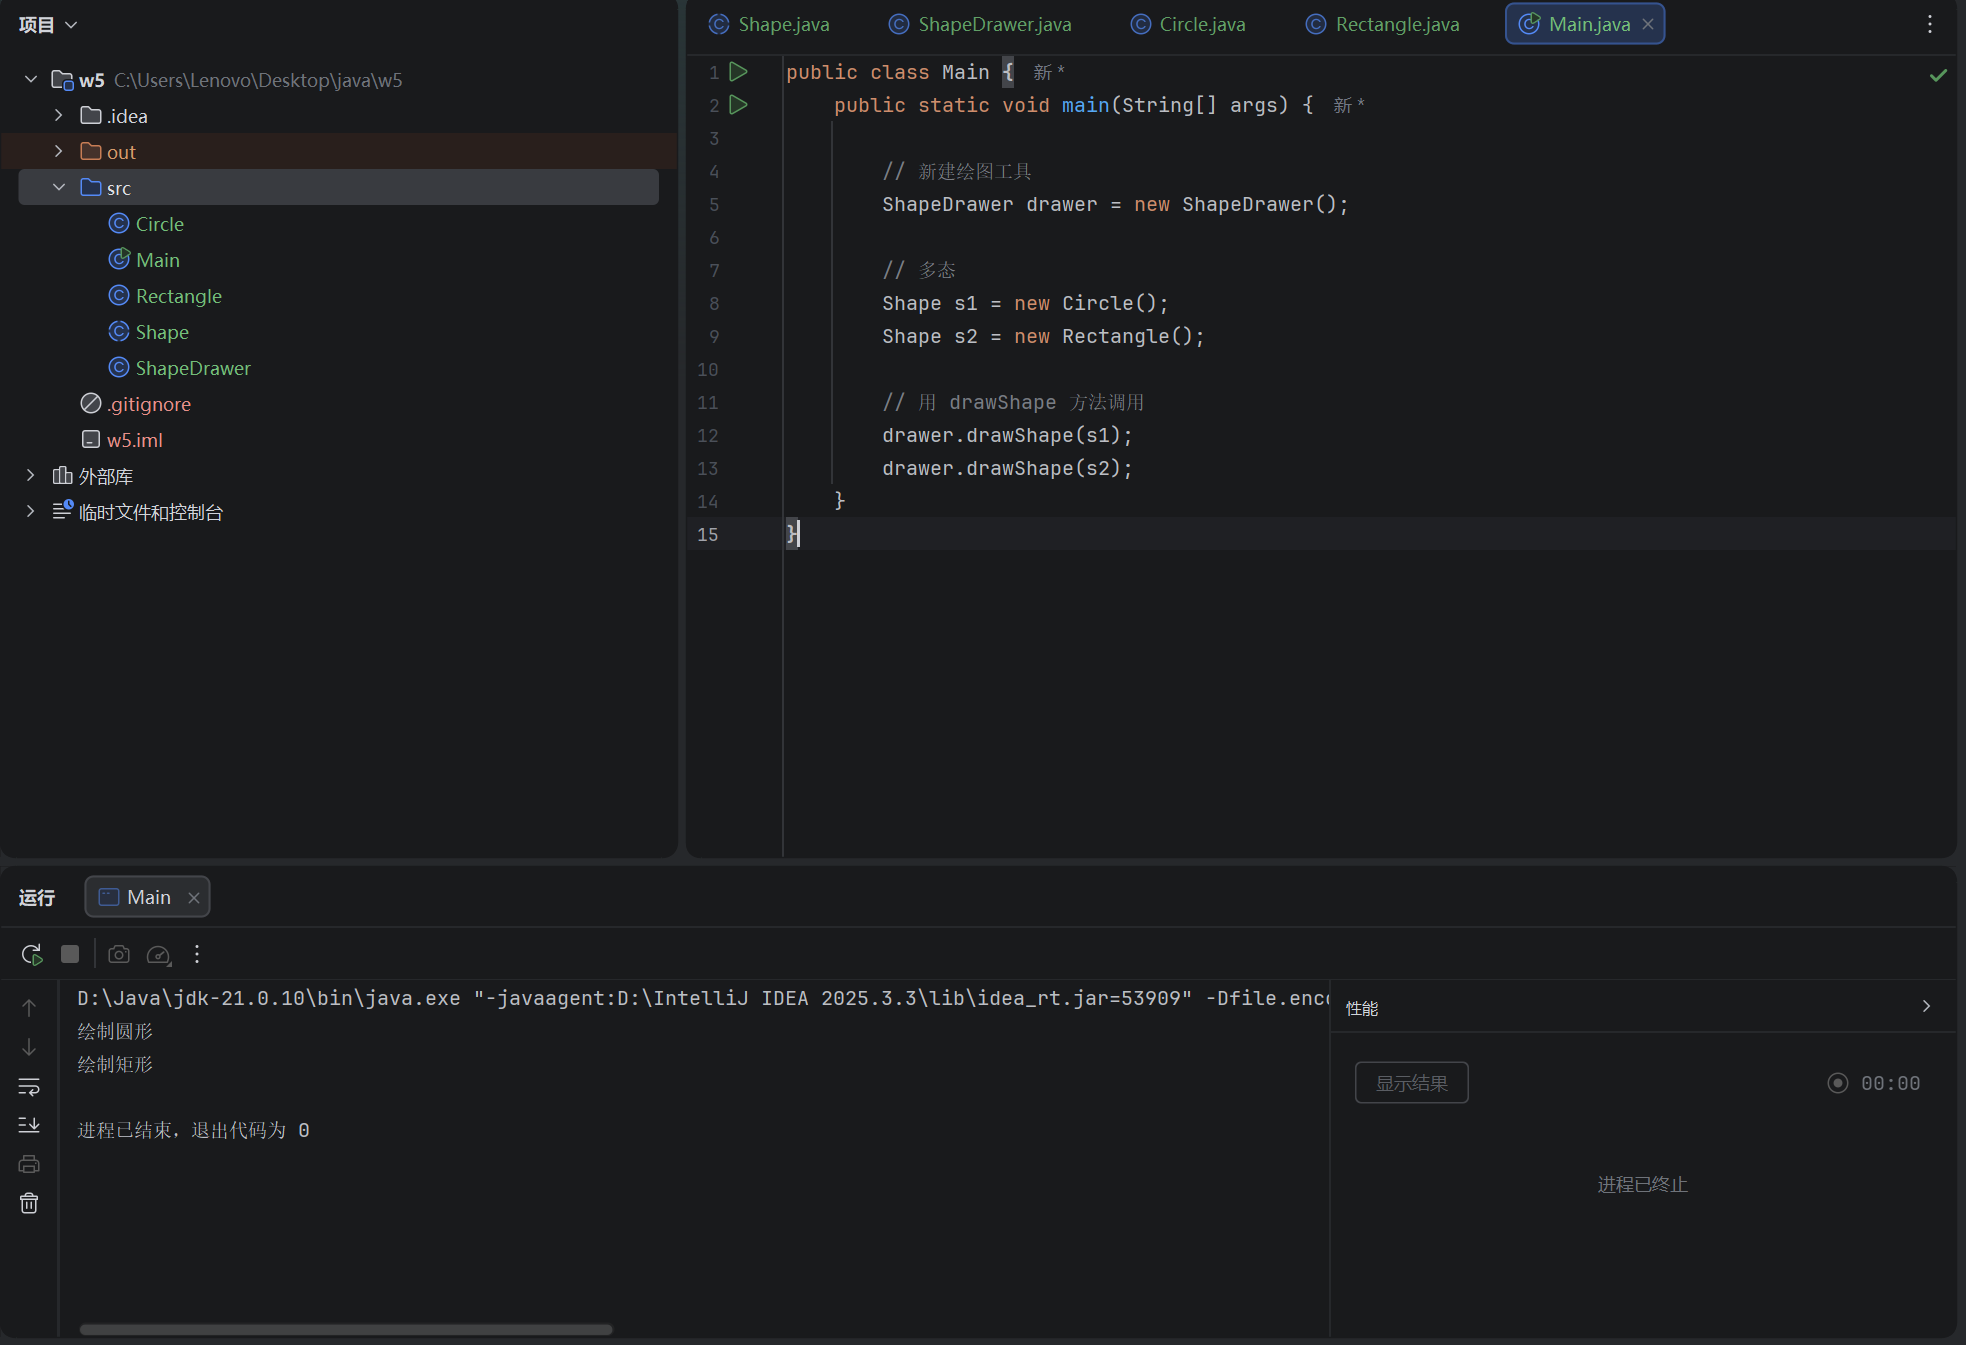1966x1345 pixels.
Task: Collapse the src folder
Action: [x=59, y=187]
